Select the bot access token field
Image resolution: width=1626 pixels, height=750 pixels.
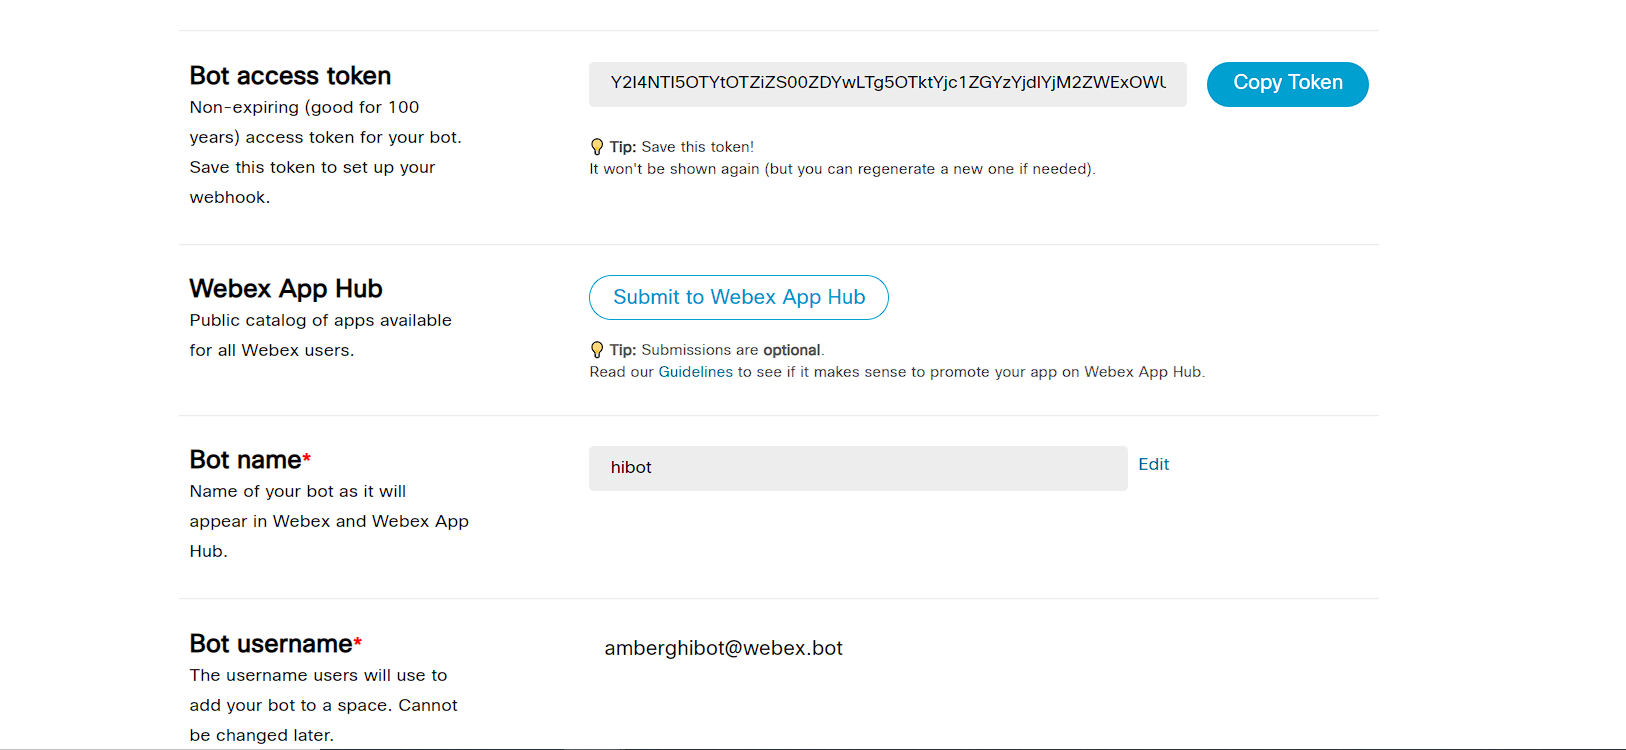(887, 84)
